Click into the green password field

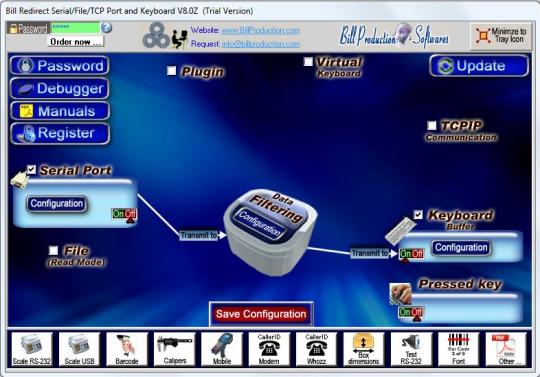click(76, 28)
